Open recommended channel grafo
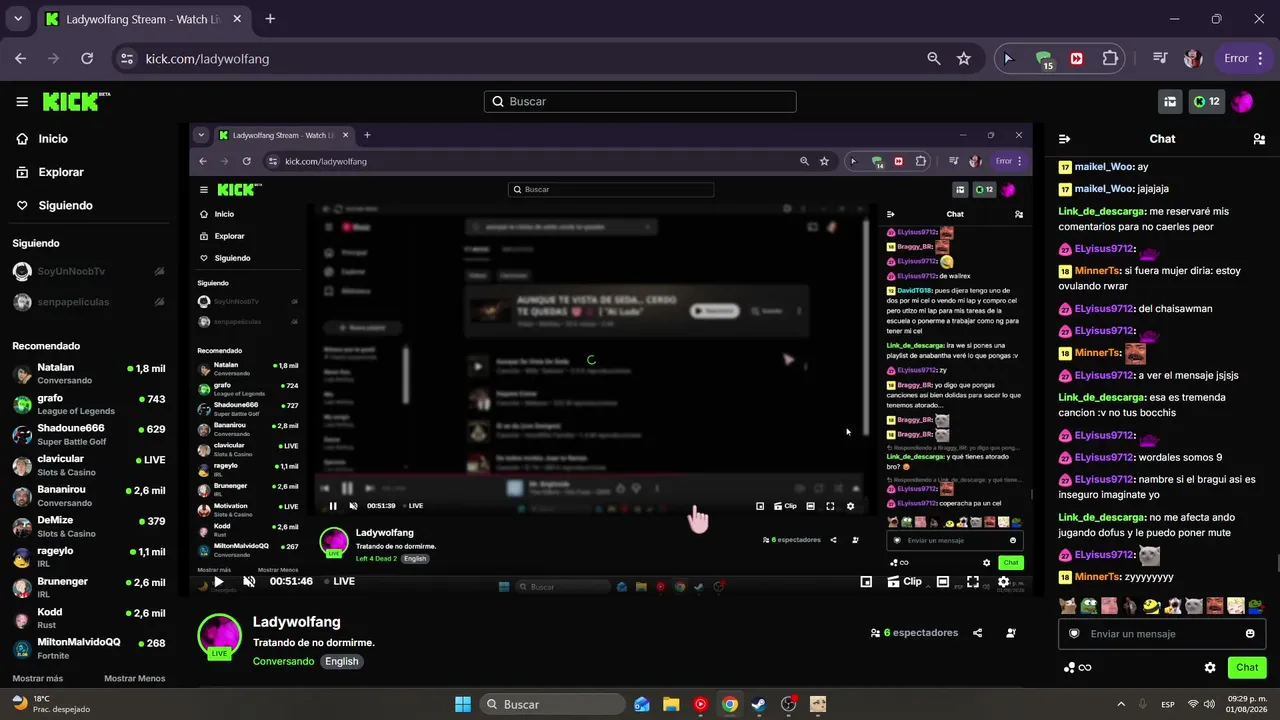 coord(88,404)
